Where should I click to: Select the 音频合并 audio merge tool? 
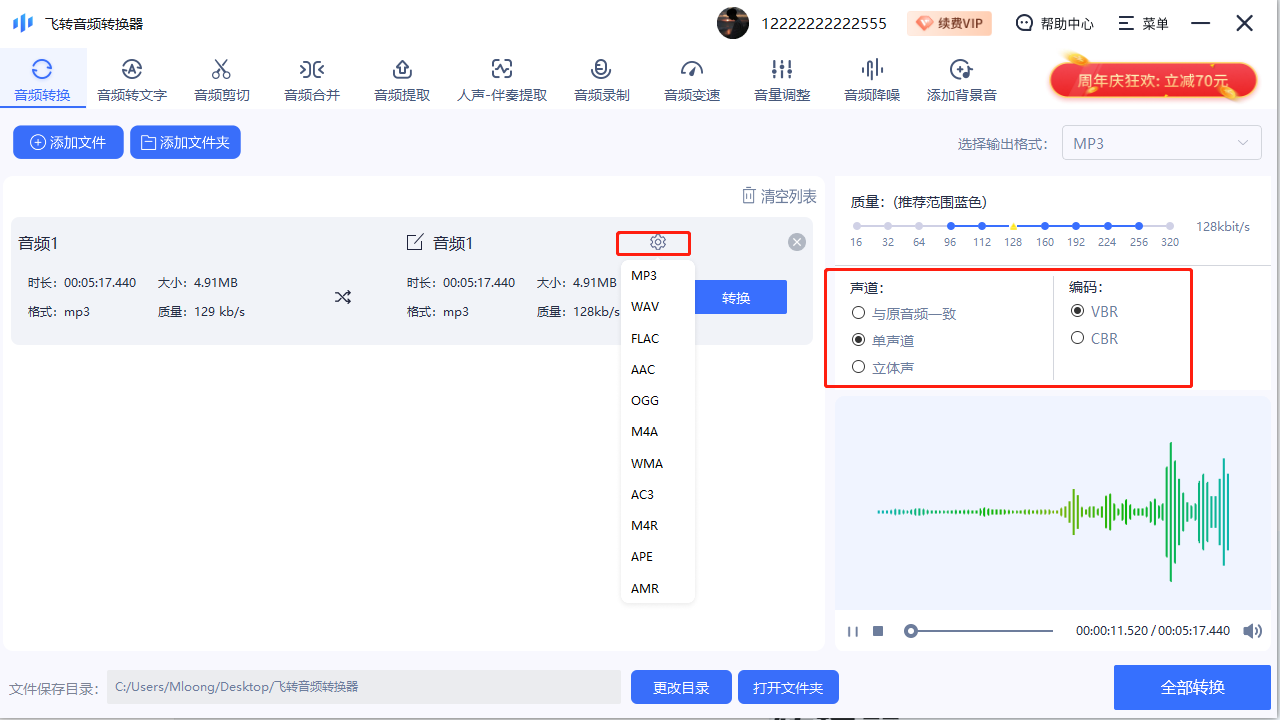pyautogui.click(x=311, y=78)
